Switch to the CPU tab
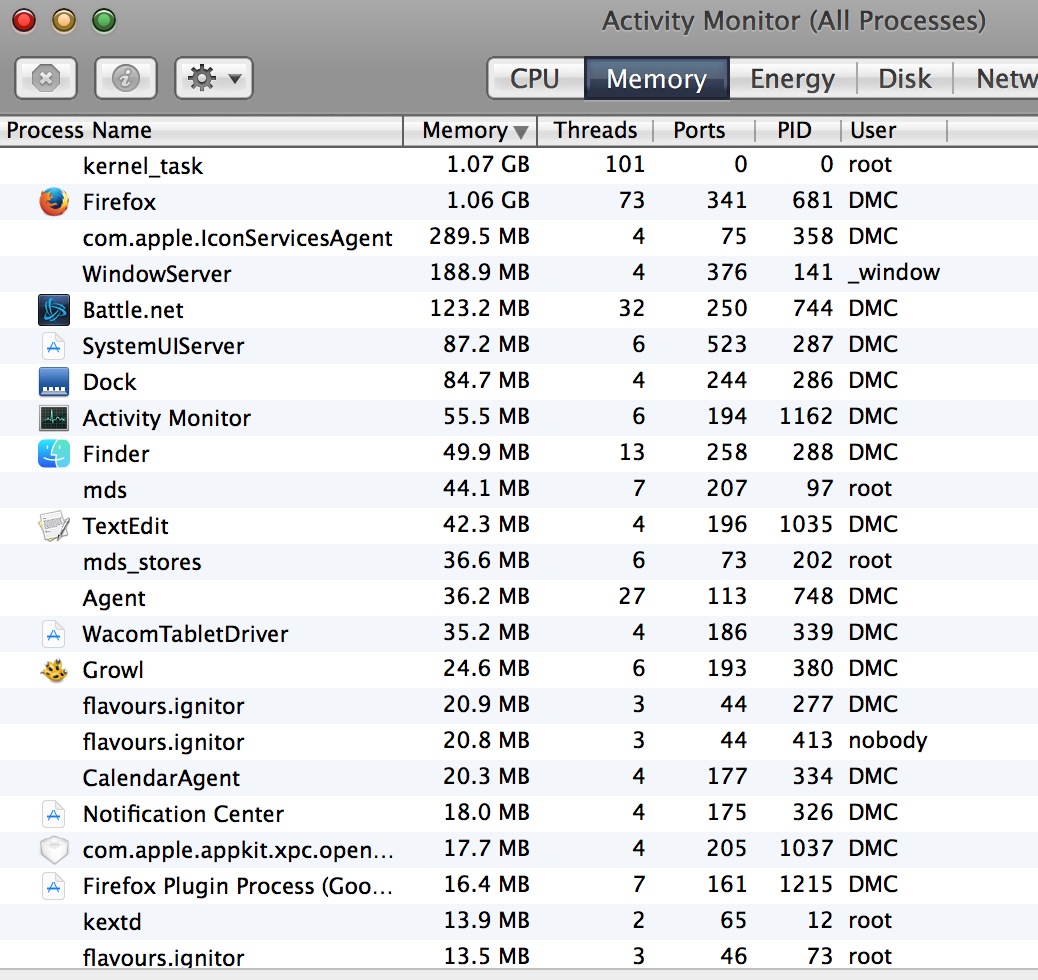The image size is (1038, 980). 534,79
